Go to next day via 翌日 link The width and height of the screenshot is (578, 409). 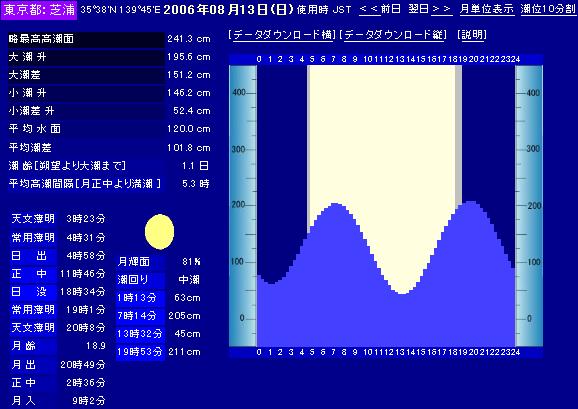[x=430, y=9]
